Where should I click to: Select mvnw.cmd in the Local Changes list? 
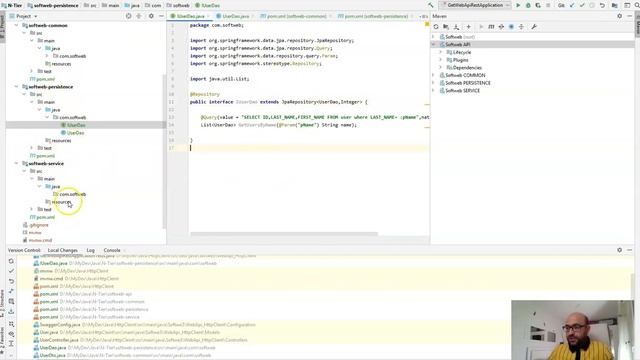tap(51, 279)
